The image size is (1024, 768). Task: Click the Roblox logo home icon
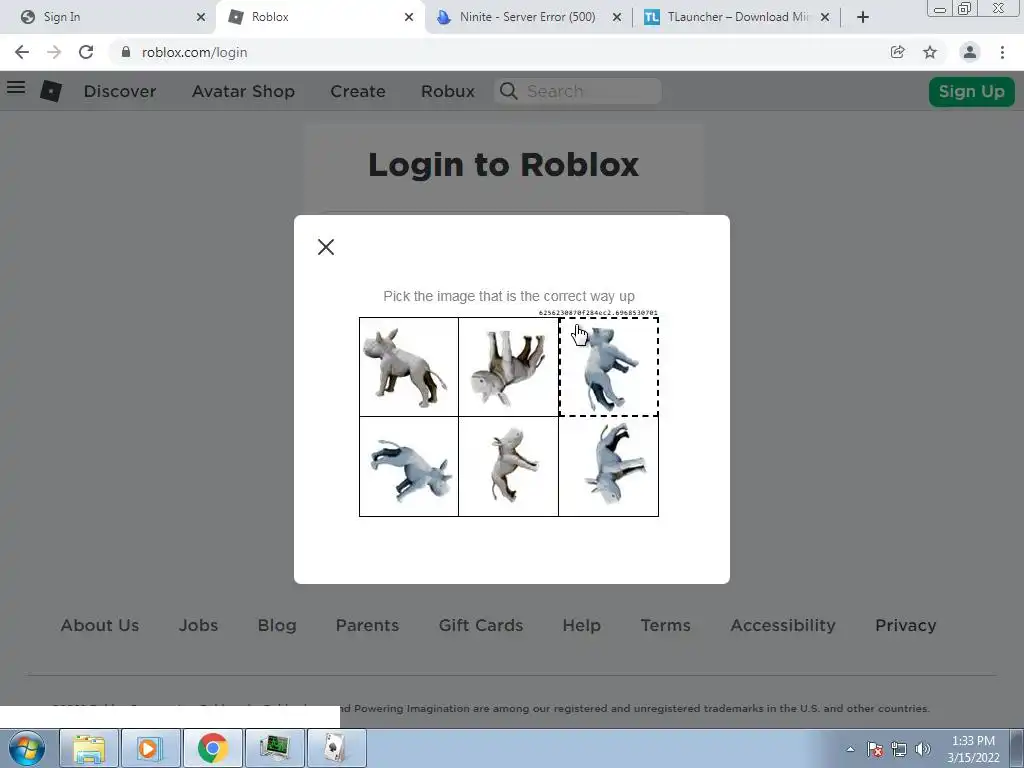(51, 91)
